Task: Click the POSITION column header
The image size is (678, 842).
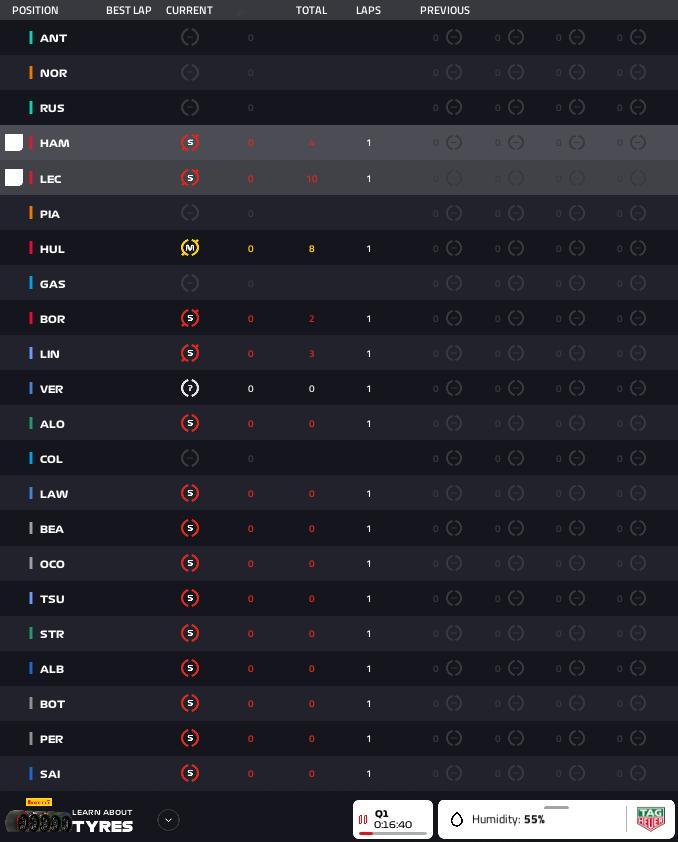Action: 35,10
